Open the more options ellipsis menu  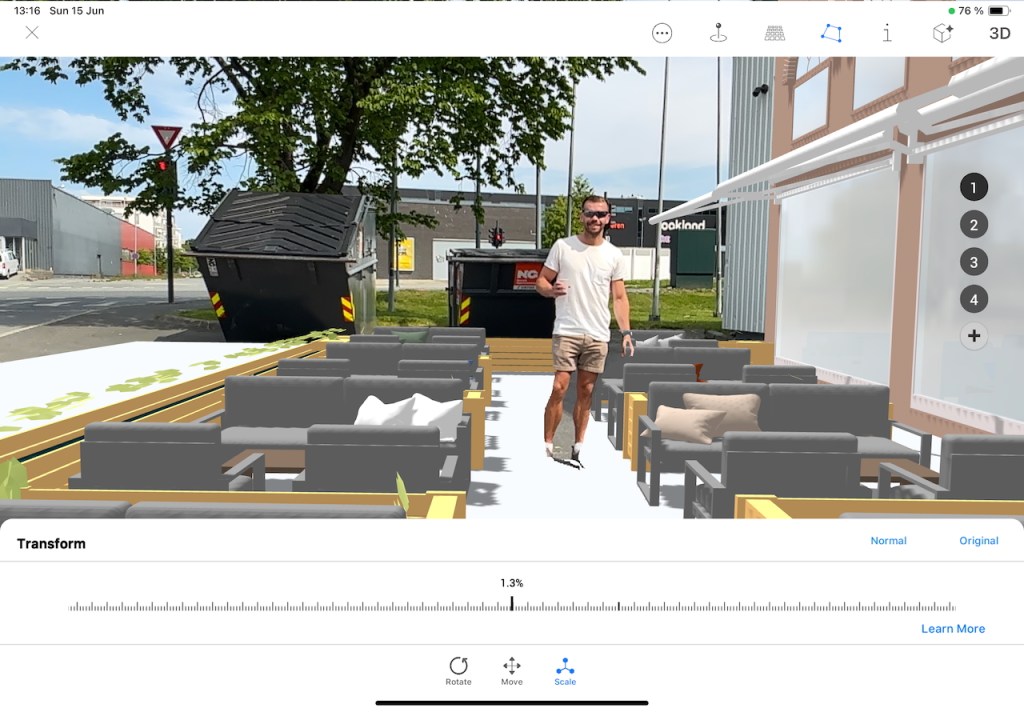[x=662, y=33]
